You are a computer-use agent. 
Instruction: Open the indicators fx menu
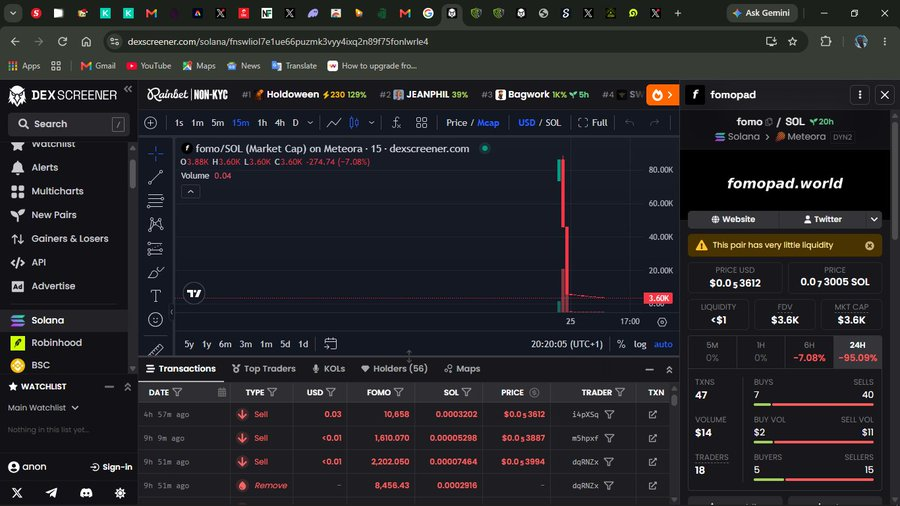tap(396, 123)
